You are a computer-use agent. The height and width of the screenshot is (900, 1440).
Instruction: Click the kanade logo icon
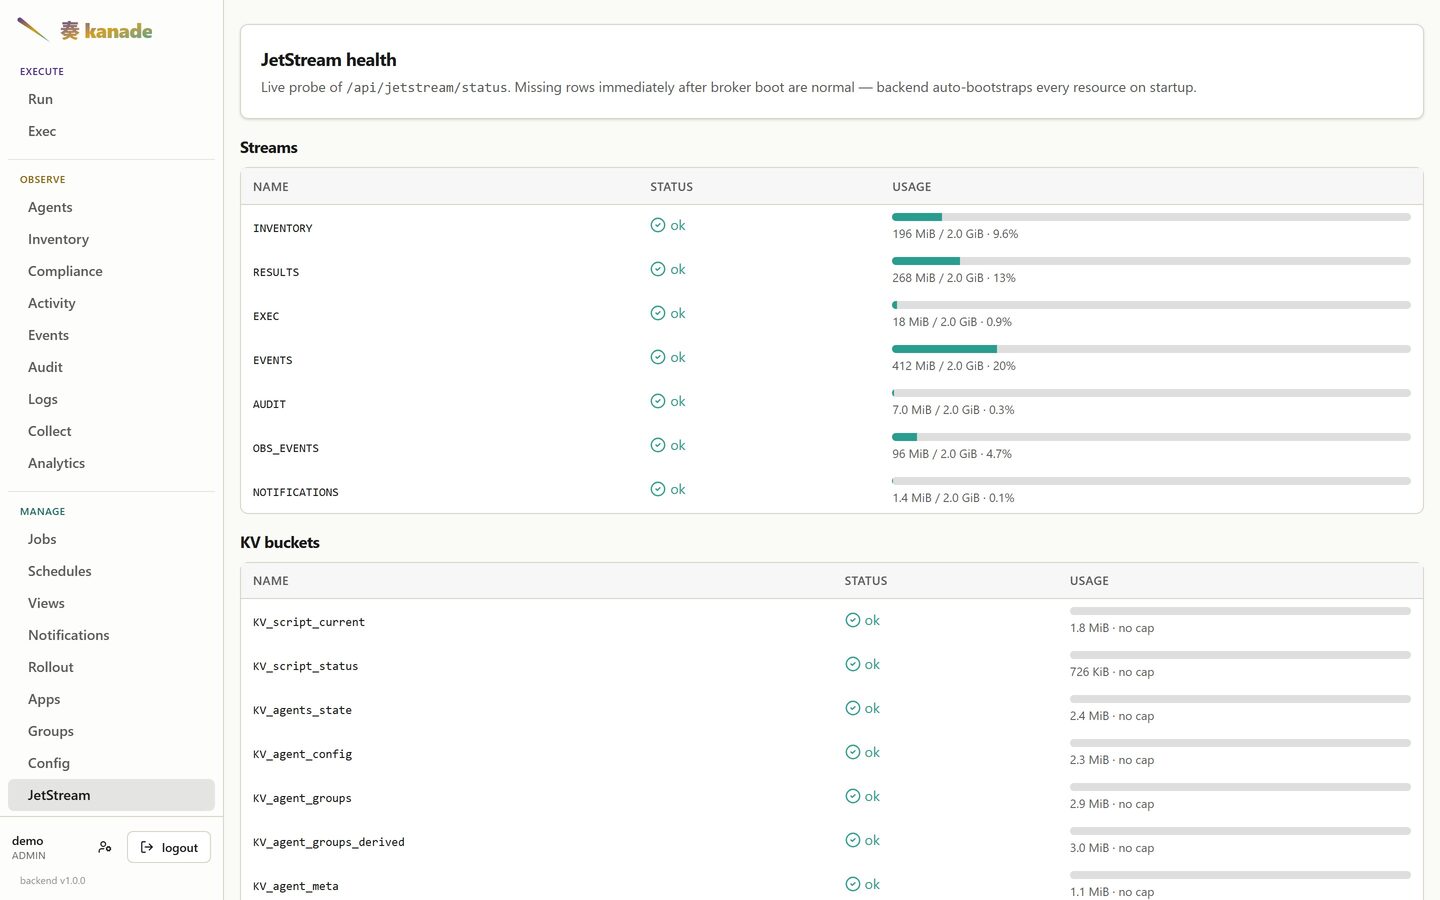33,30
